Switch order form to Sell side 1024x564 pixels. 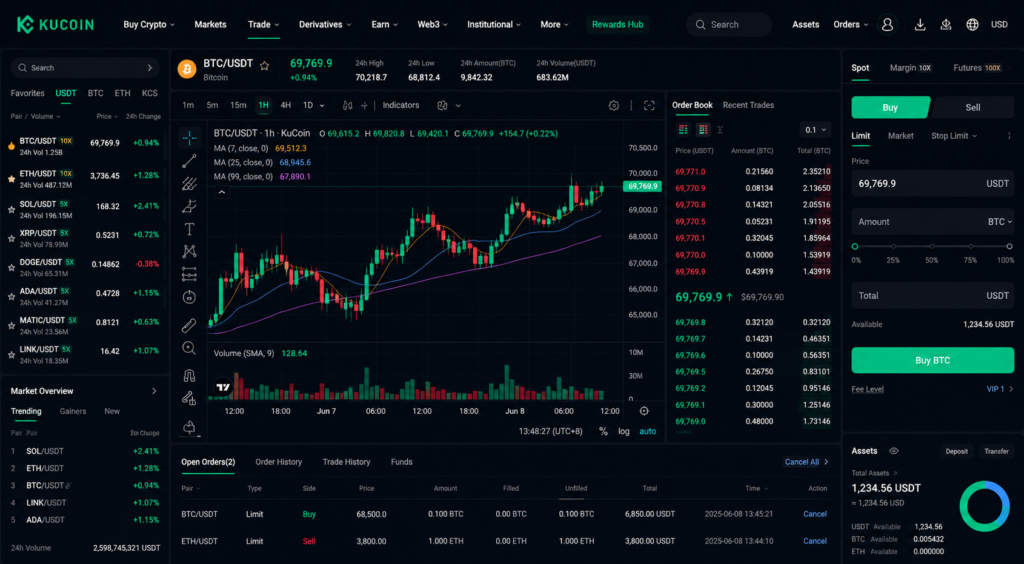pos(972,107)
